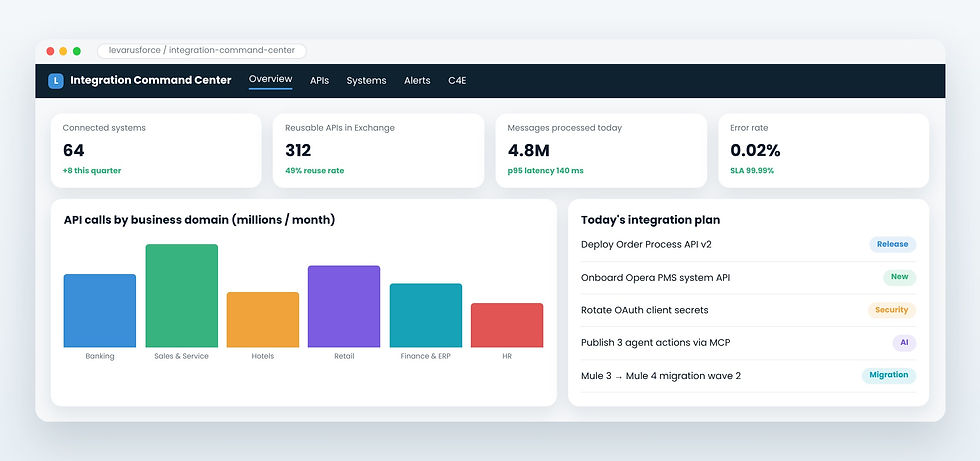The width and height of the screenshot is (980, 461).
Task: Click the green window maximize dot
Action: [x=77, y=51]
